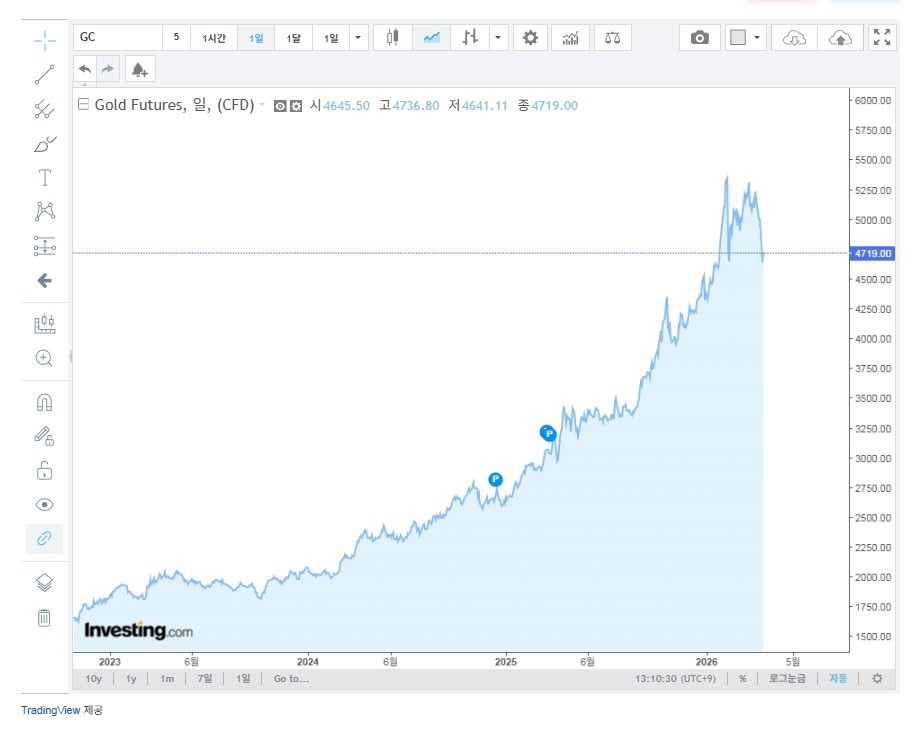Switch to bar chart style
917x733 pixels.
point(470,37)
